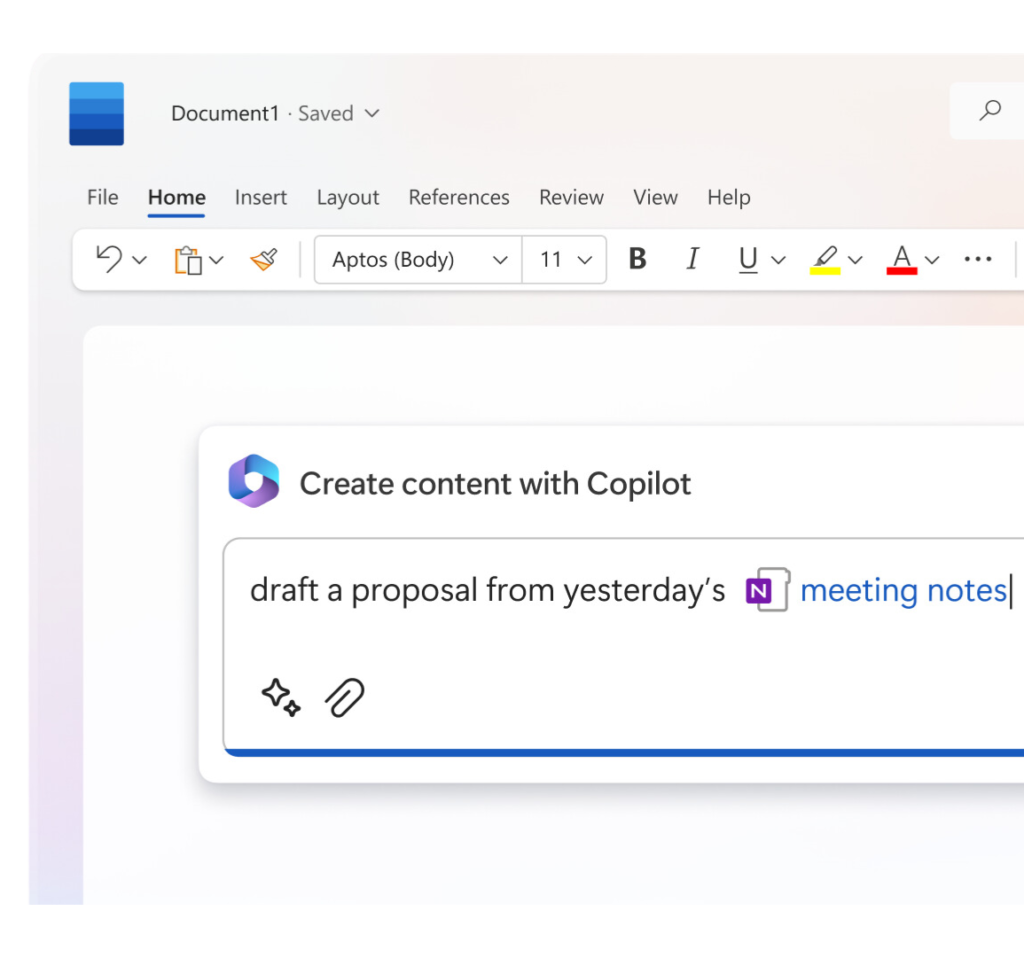Viewport: 1024px width, 958px height.
Task: Switch to the Layout tab
Action: [347, 197]
